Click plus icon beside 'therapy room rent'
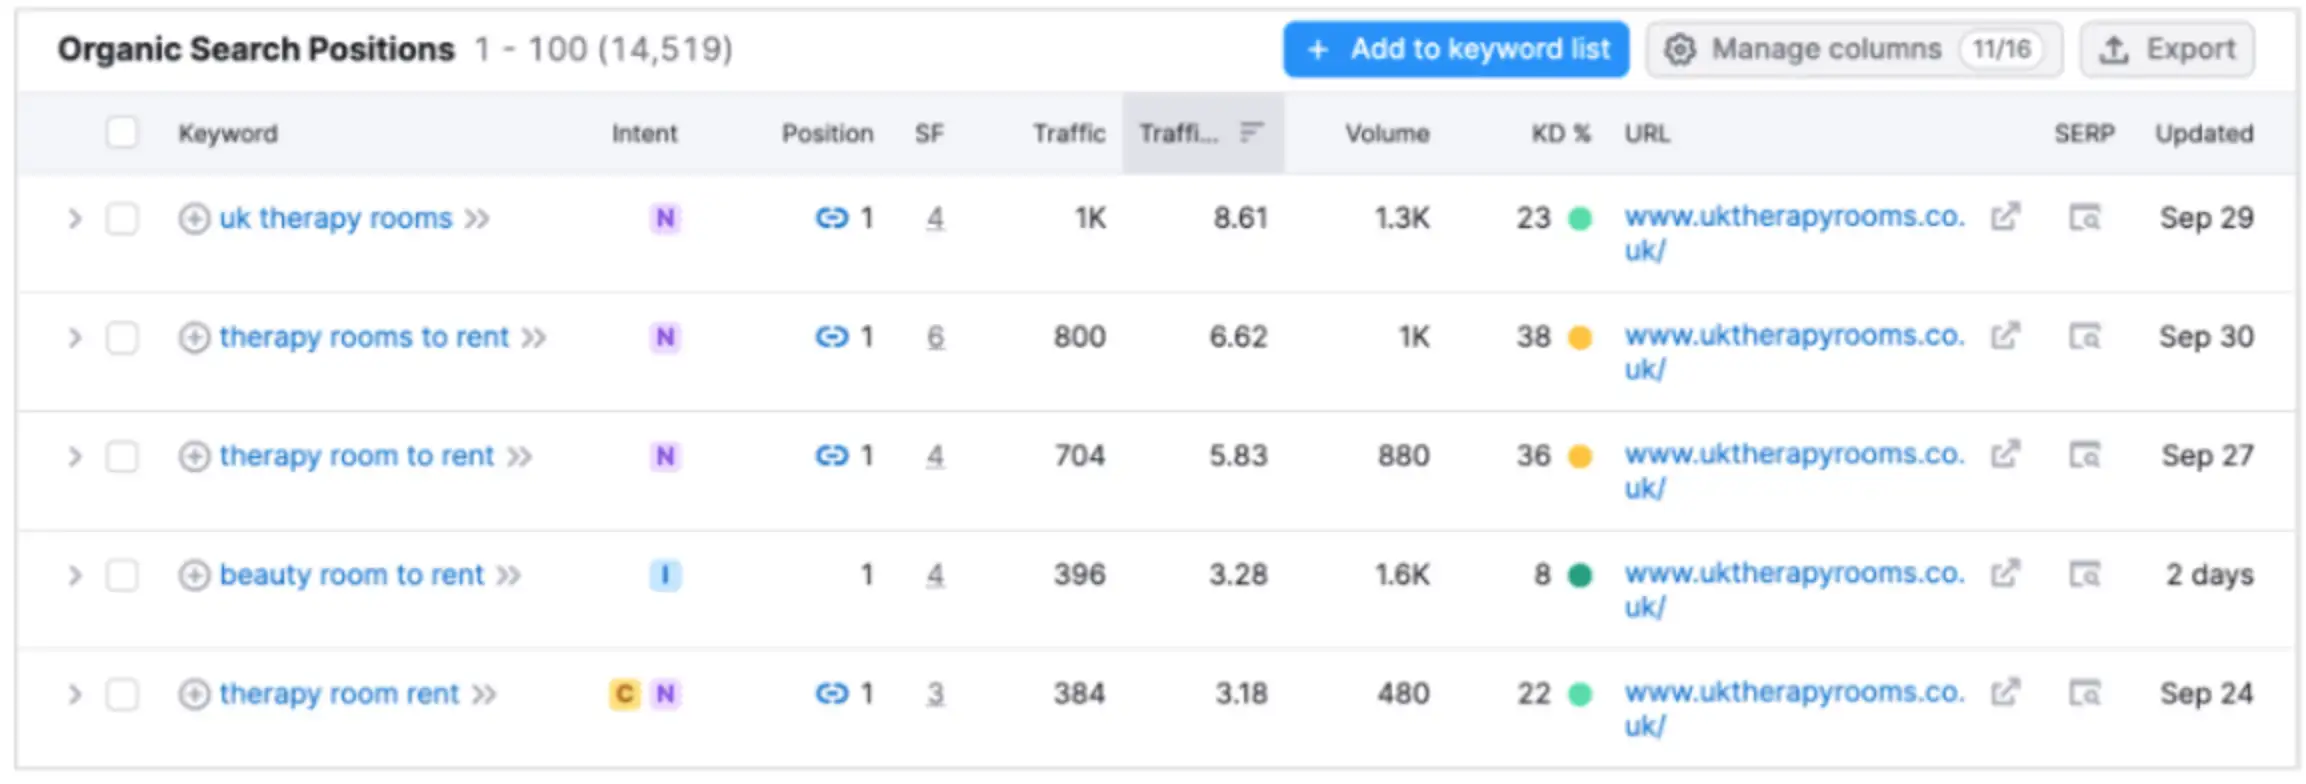 pyautogui.click(x=194, y=694)
